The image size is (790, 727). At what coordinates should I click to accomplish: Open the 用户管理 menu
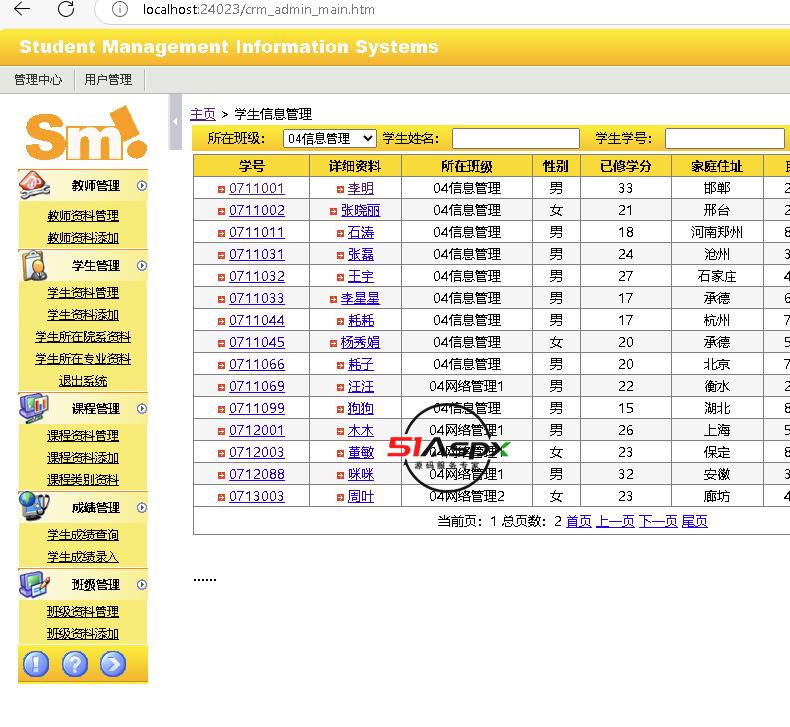pos(108,80)
